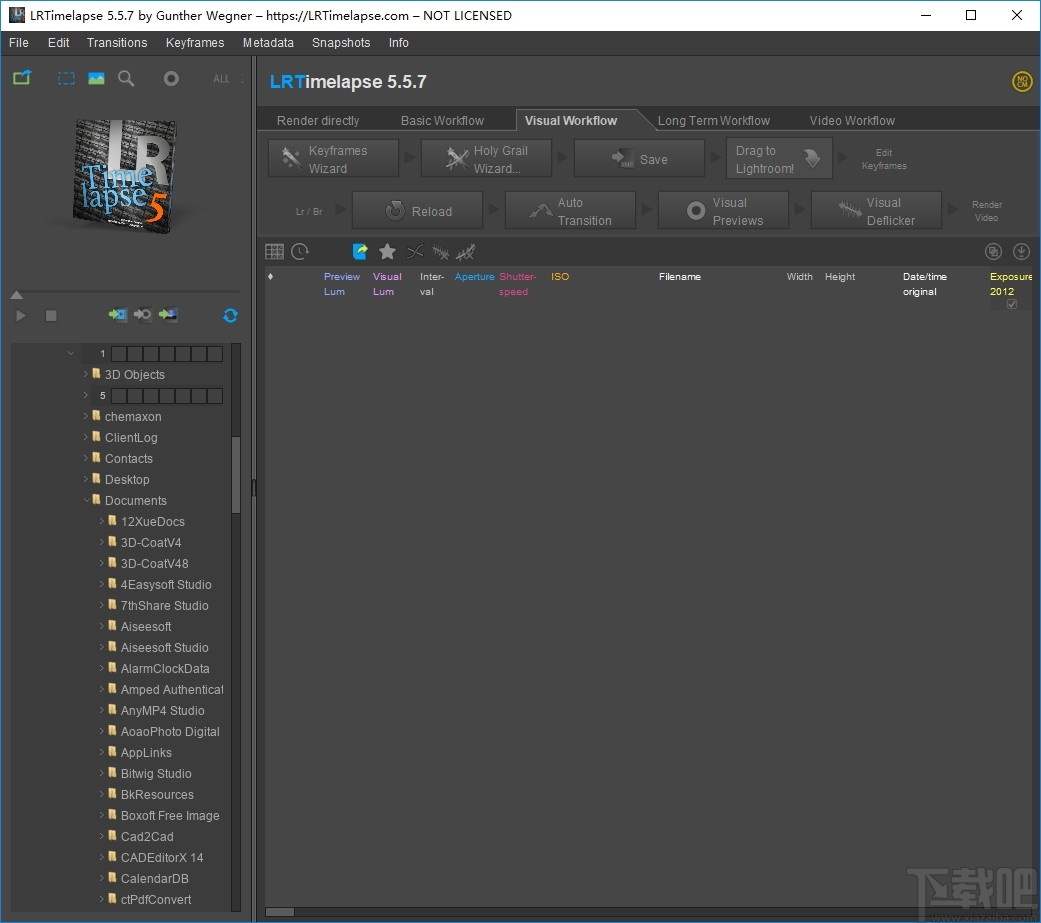1041x923 pixels.
Task: Click the landscape image preview icon
Action: click(x=96, y=78)
